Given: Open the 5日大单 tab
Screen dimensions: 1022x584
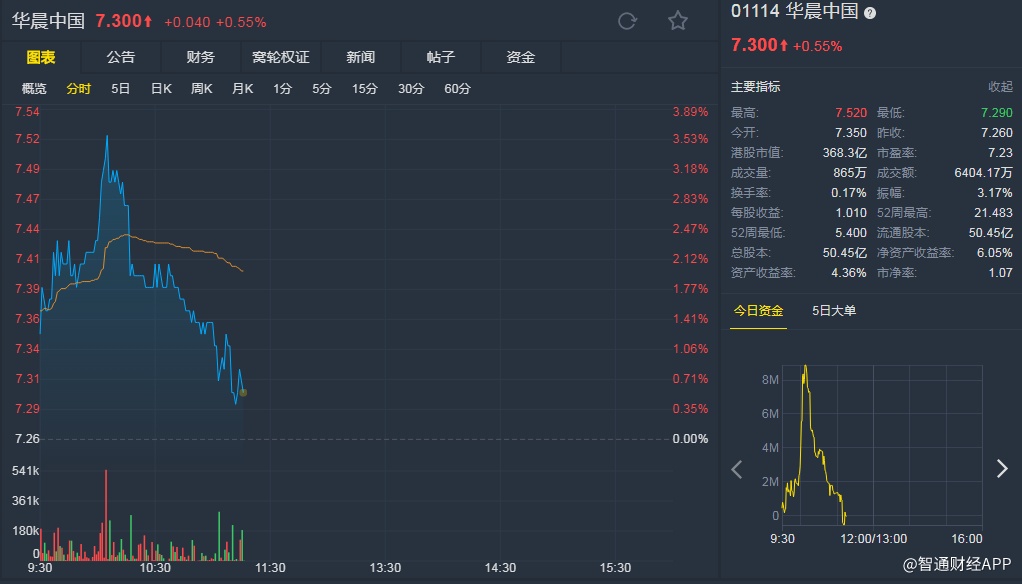Looking at the screenshot, I should pyautogui.click(x=834, y=311).
